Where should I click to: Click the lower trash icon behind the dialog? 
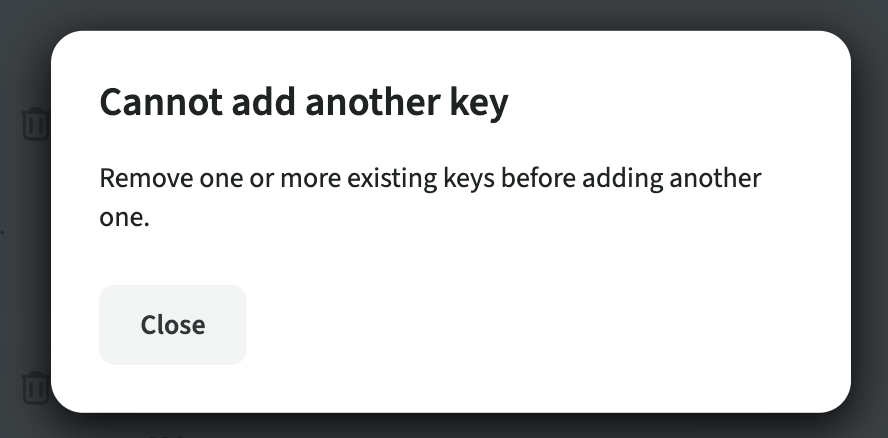[x=35, y=387]
